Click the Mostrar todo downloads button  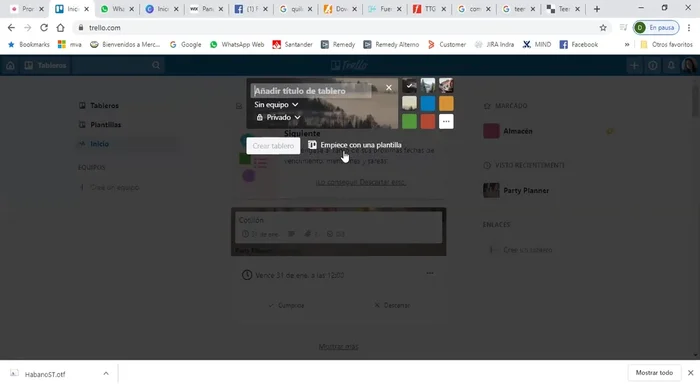click(654, 373)
